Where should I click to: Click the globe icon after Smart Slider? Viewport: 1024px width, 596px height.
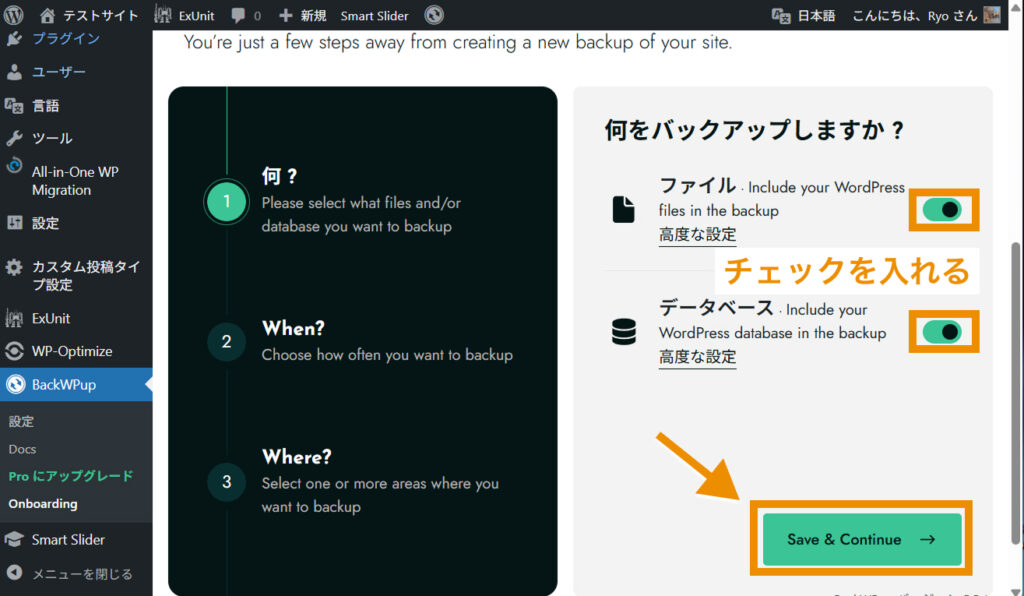pos(433,15)
